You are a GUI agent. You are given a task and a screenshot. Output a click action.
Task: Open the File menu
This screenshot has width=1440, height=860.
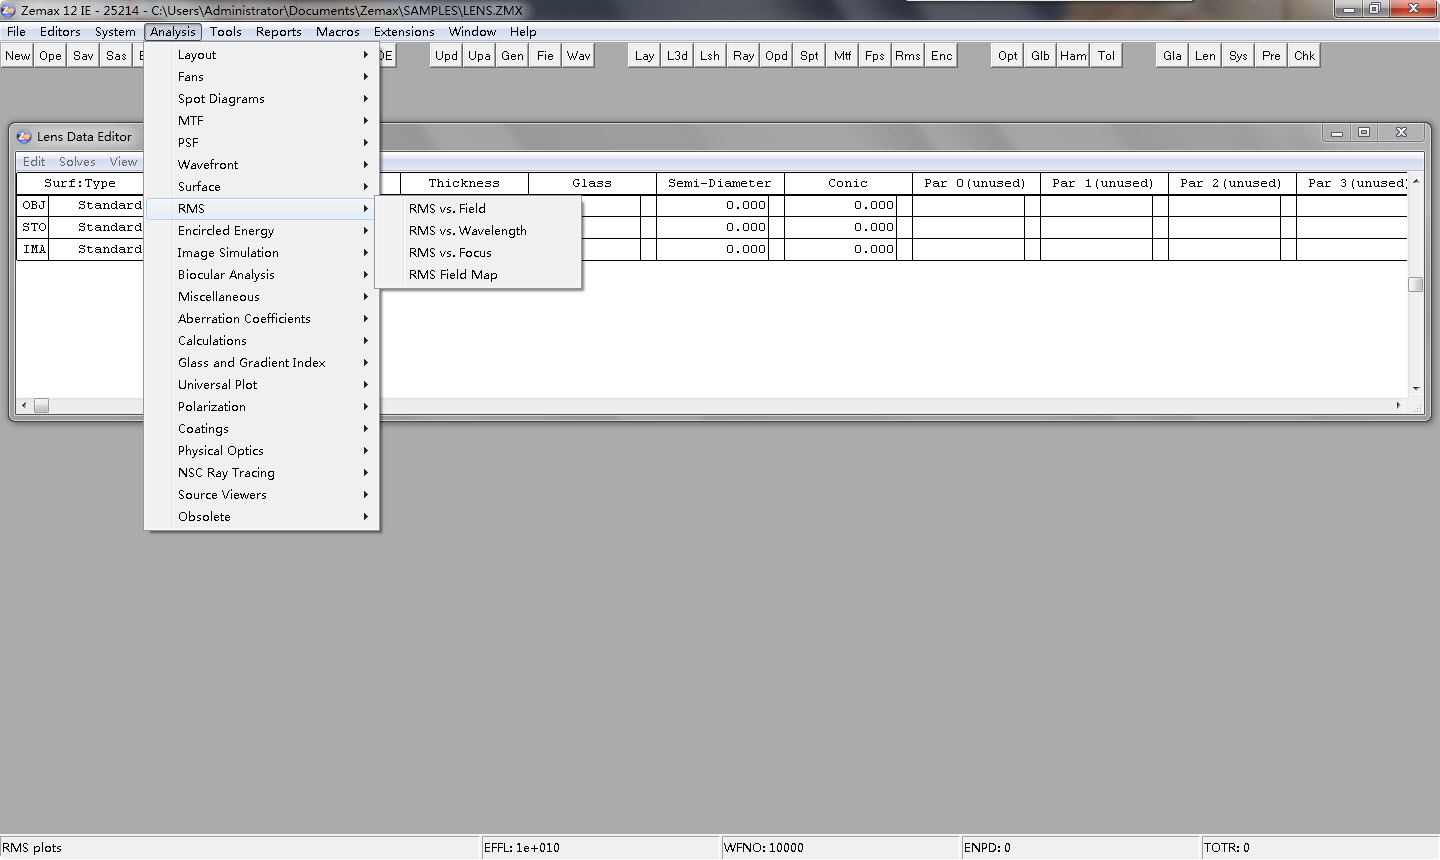point(16,32)
